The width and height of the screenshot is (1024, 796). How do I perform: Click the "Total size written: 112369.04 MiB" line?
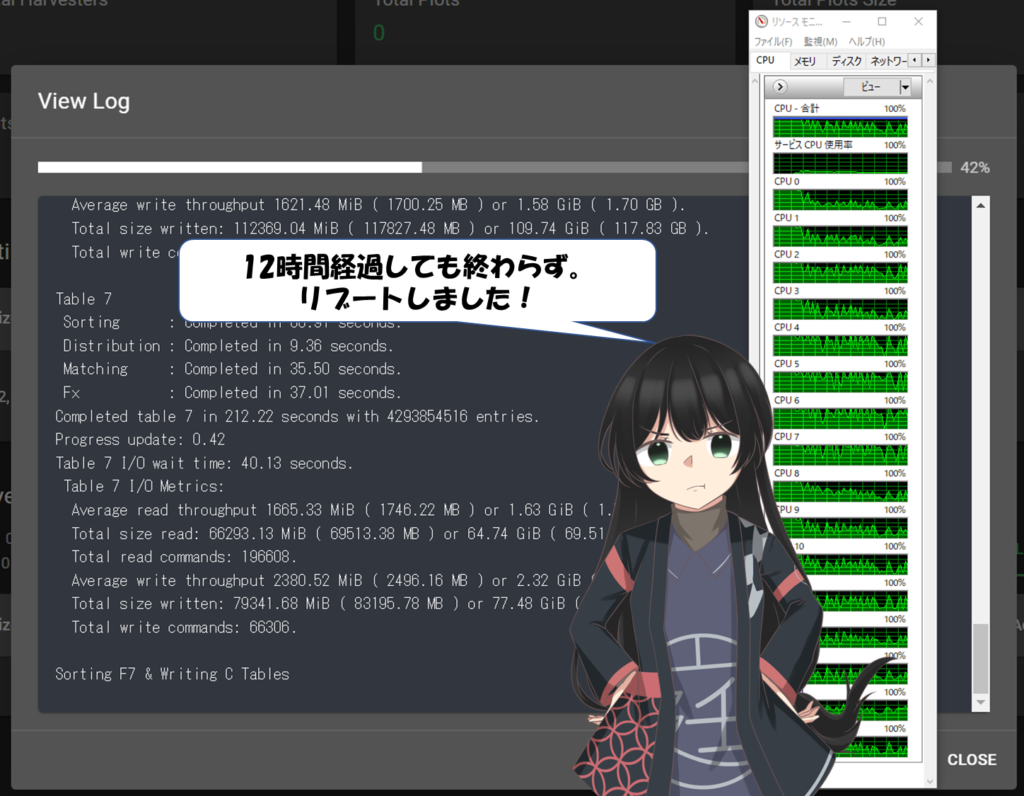click(390, 229)
